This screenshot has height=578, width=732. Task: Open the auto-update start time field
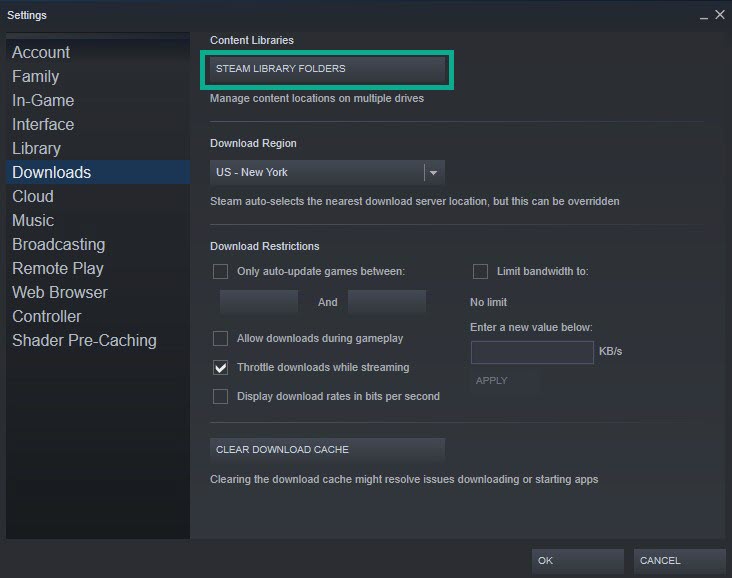point(259,302)
